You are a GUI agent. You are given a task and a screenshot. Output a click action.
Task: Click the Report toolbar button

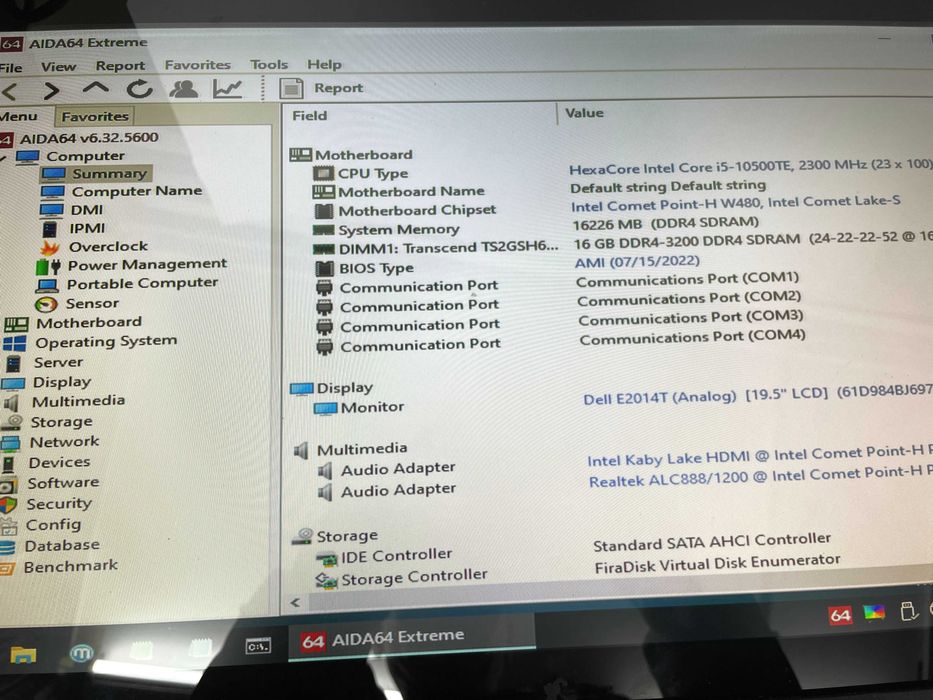[x=322, y=88]
